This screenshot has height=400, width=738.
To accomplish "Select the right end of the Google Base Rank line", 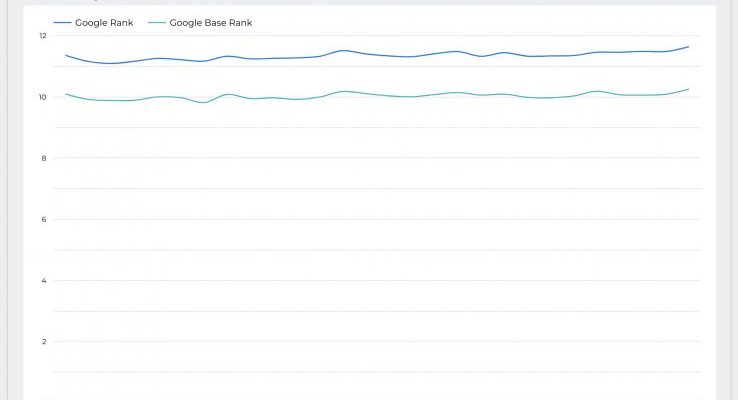I will point(688,89).
